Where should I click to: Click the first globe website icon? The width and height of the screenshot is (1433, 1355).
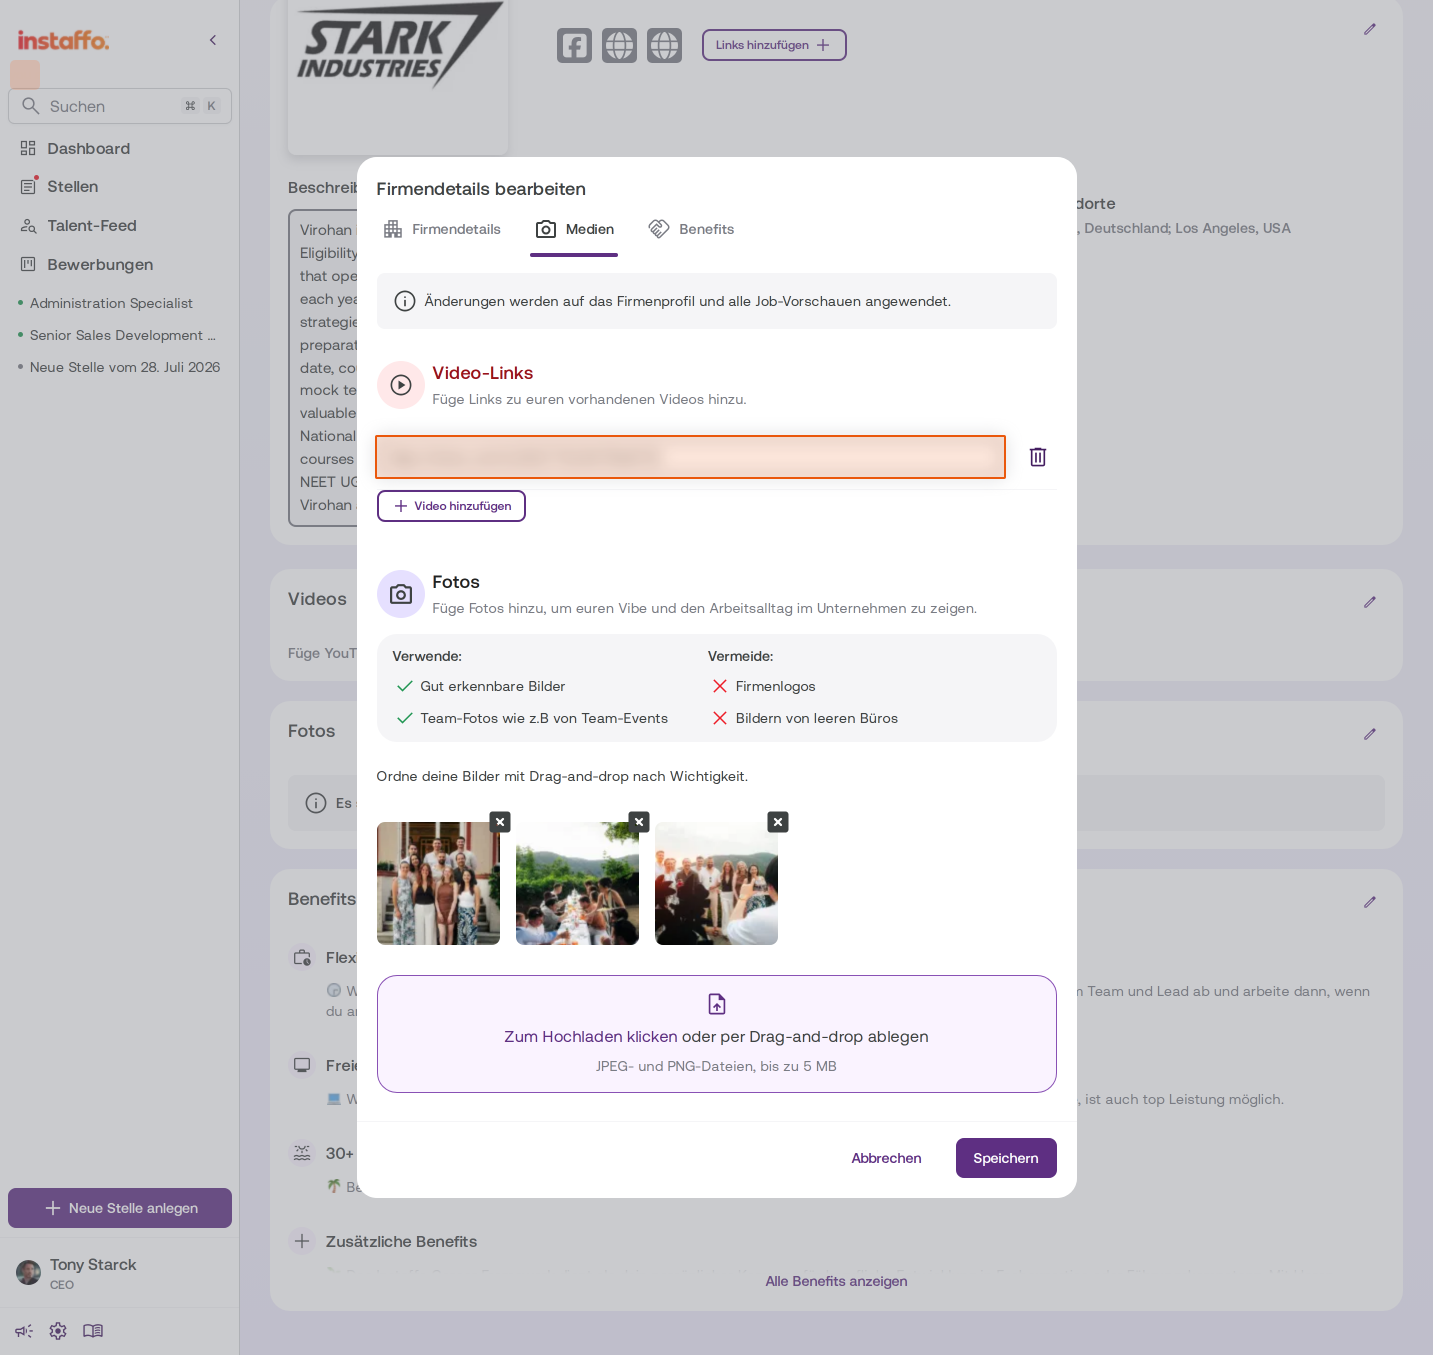click(619, 45)
